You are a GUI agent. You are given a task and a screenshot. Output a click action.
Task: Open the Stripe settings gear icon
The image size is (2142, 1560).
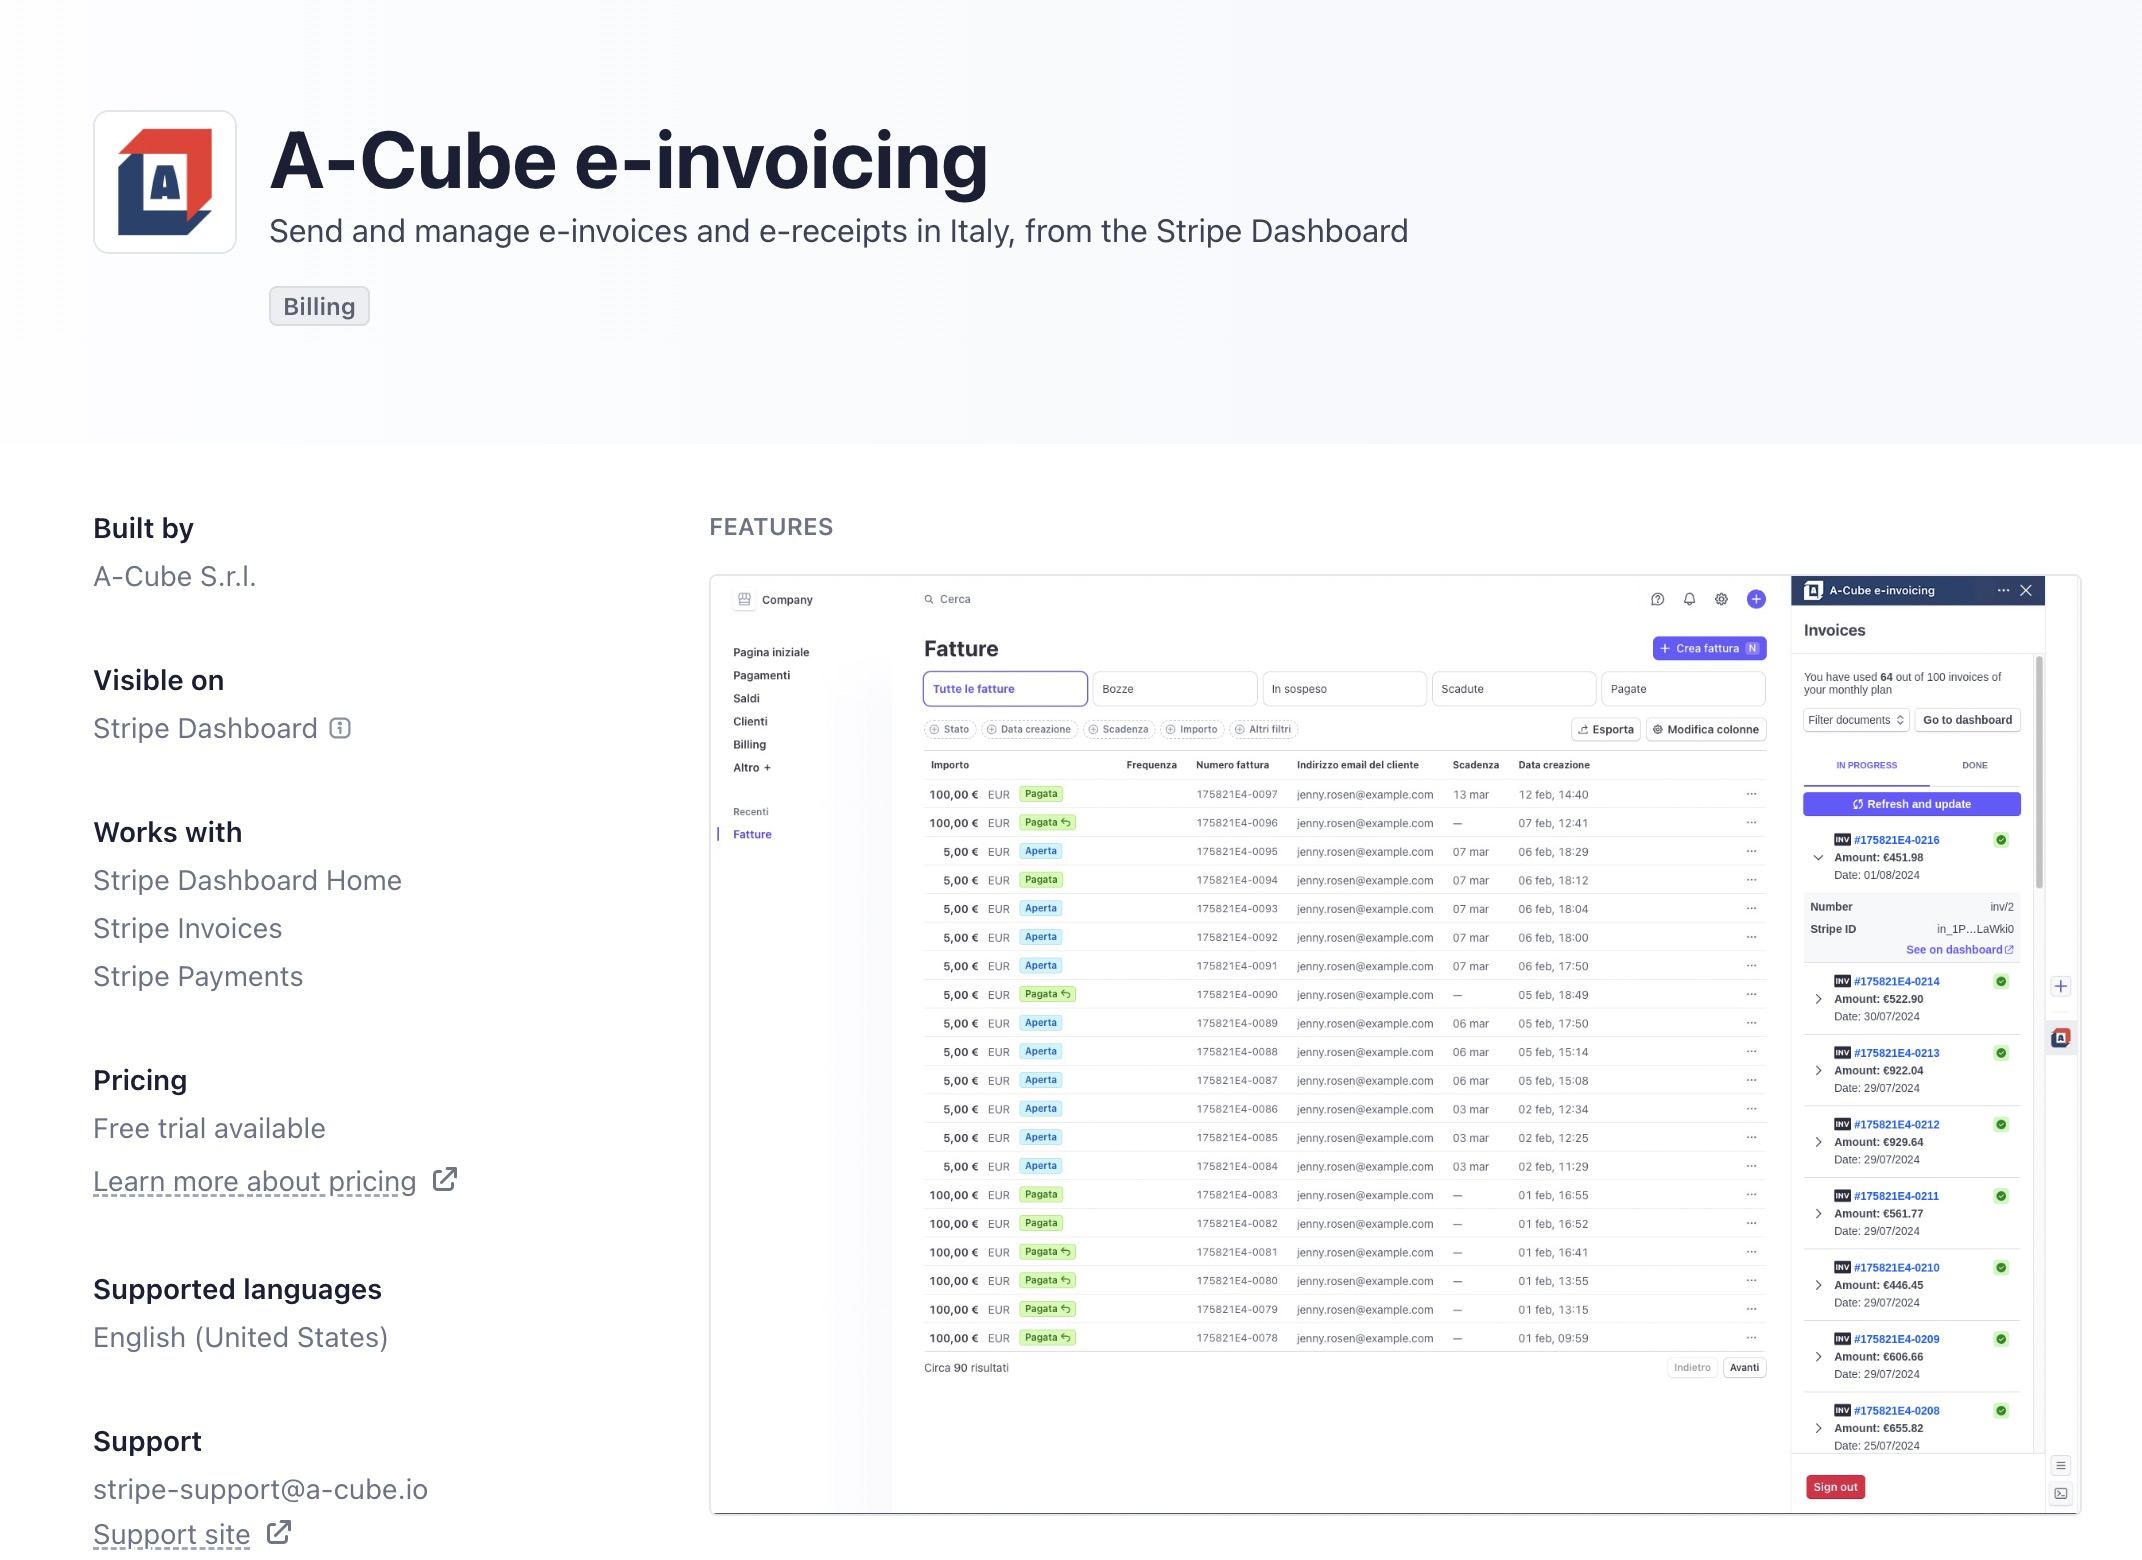[x=1722, y=598]
